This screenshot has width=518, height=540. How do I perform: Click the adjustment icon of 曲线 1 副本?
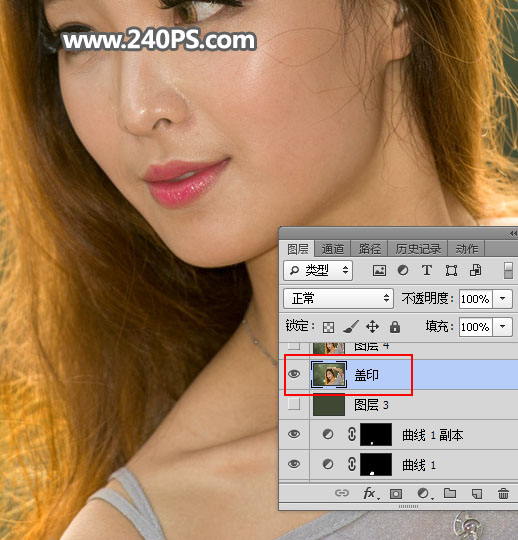pyautogui.click(x=328, y=434)
